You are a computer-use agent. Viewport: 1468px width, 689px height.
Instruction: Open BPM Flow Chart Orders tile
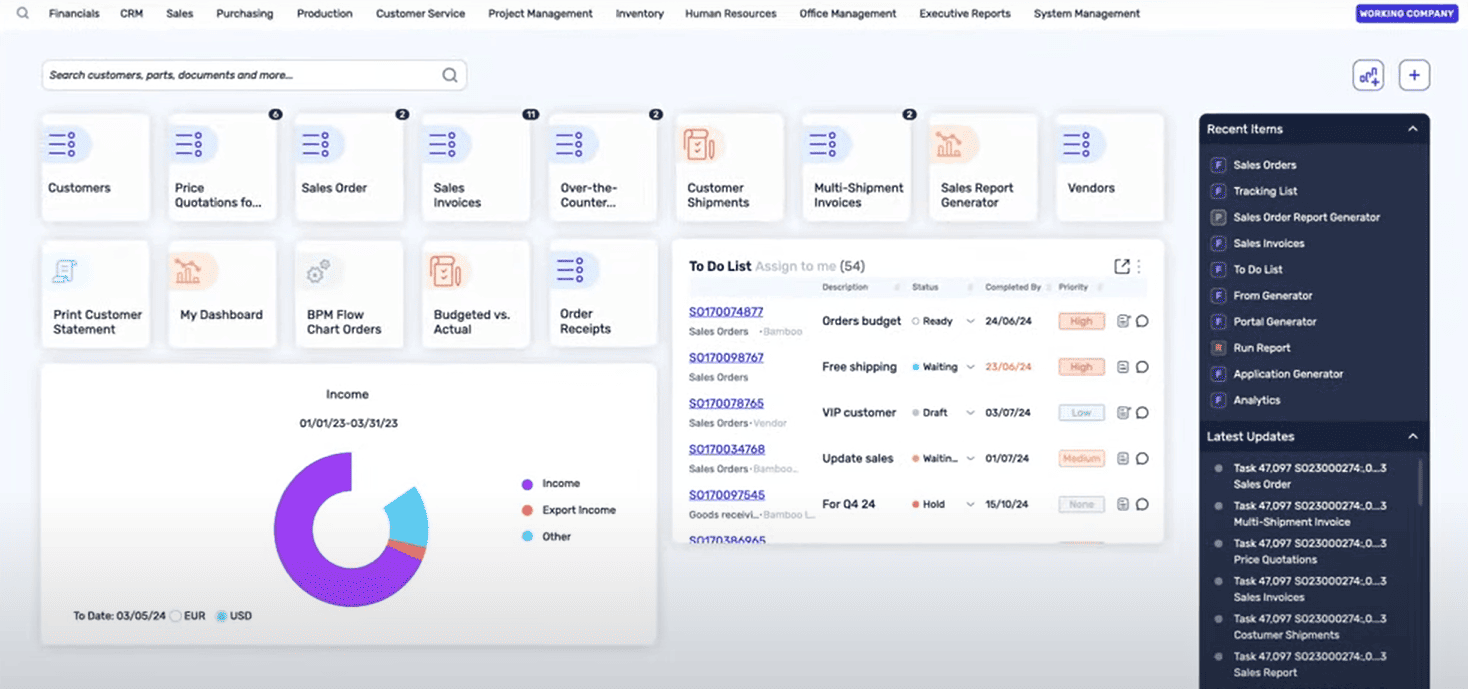(349, 294)
